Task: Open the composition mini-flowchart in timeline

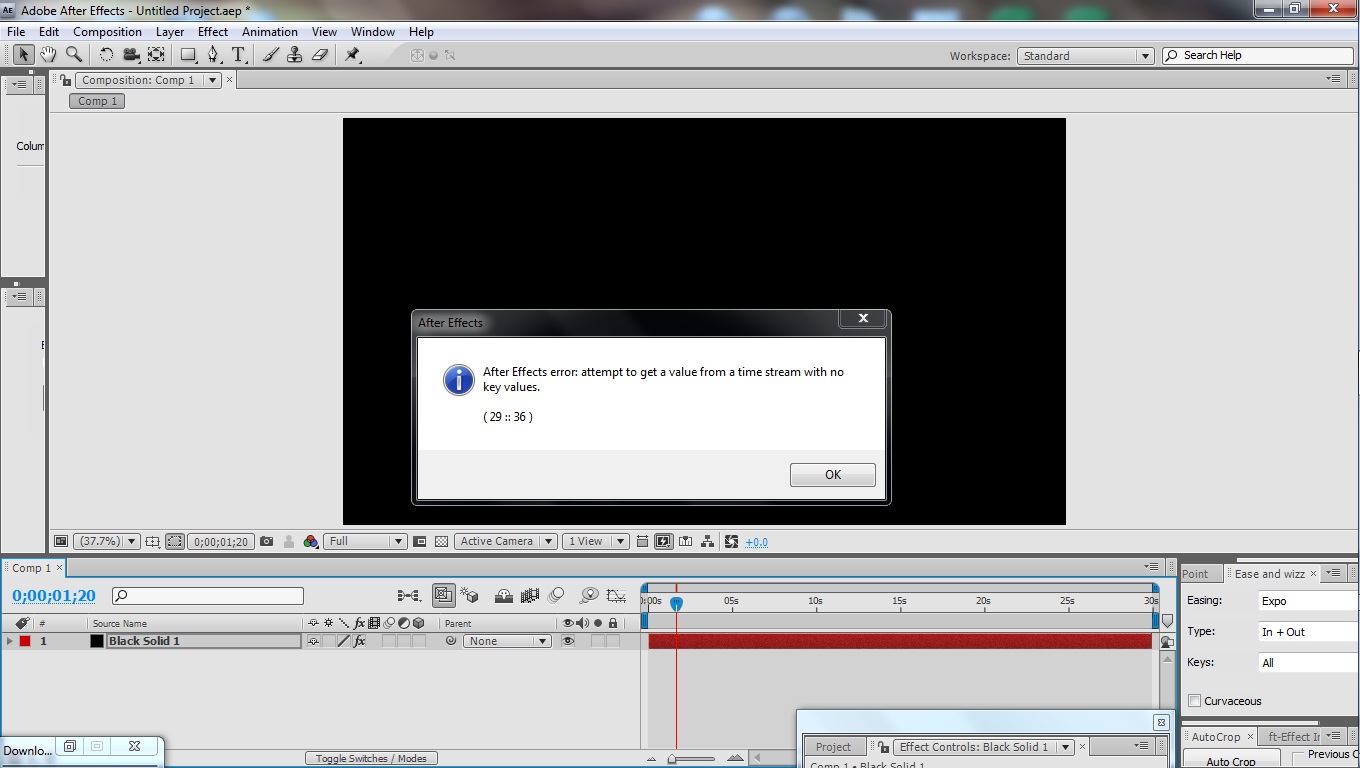Action: tap(409, 595)
